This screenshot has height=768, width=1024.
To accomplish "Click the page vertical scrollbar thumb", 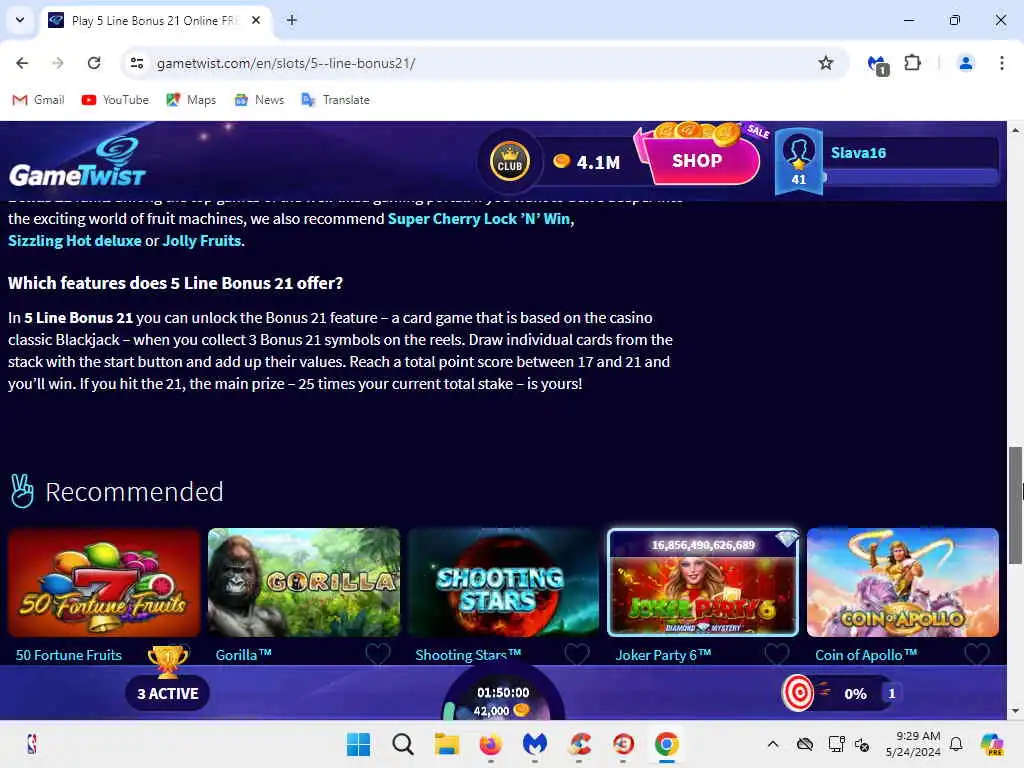I will click(x=1015, y=505).
